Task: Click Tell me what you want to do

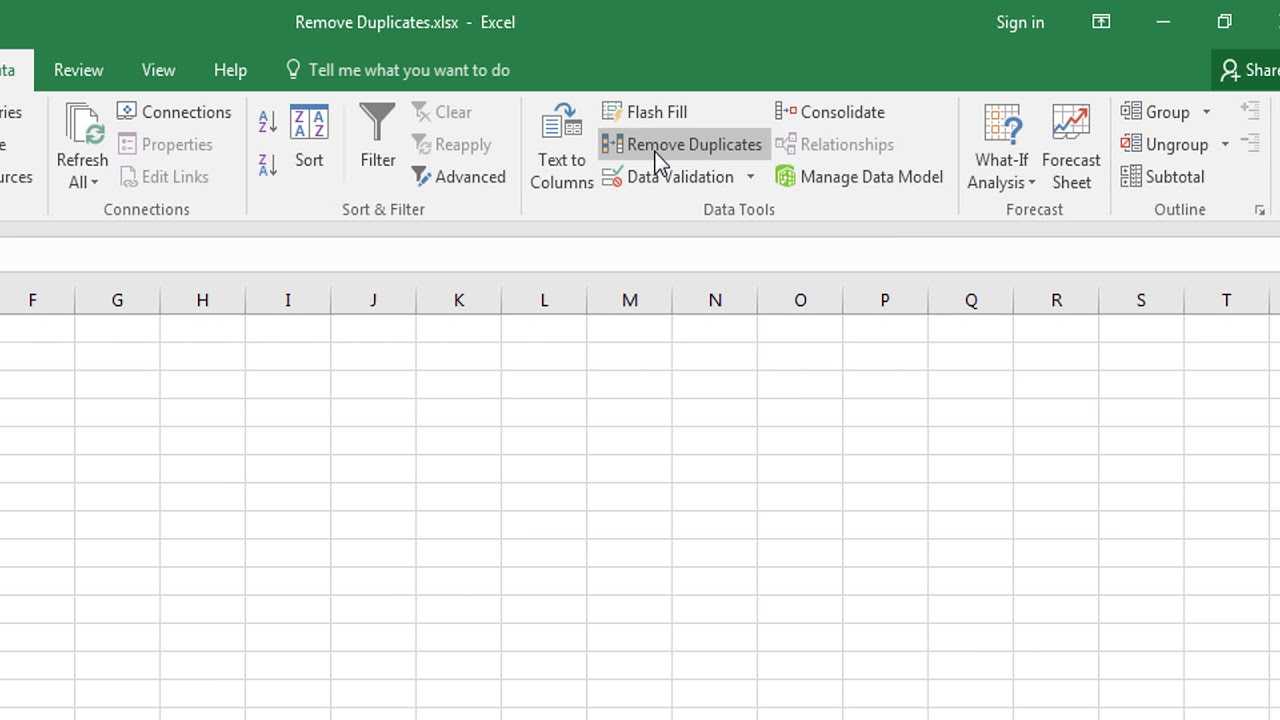Action: (x=398, y=70)
